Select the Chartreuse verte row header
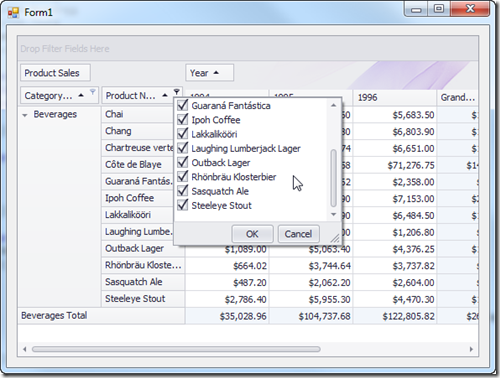The height and width of the screenshot is (378, 500). (137, 148)
